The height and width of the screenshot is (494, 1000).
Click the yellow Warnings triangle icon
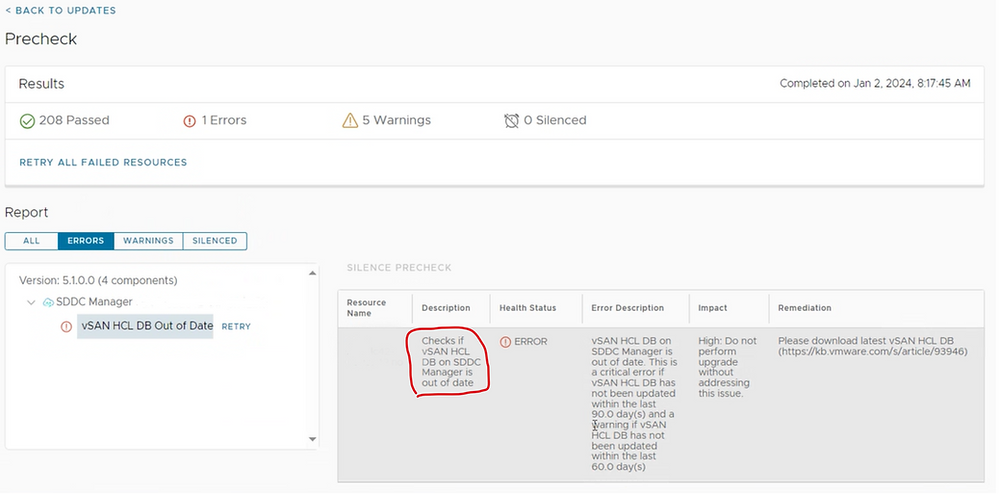[350, 120]
